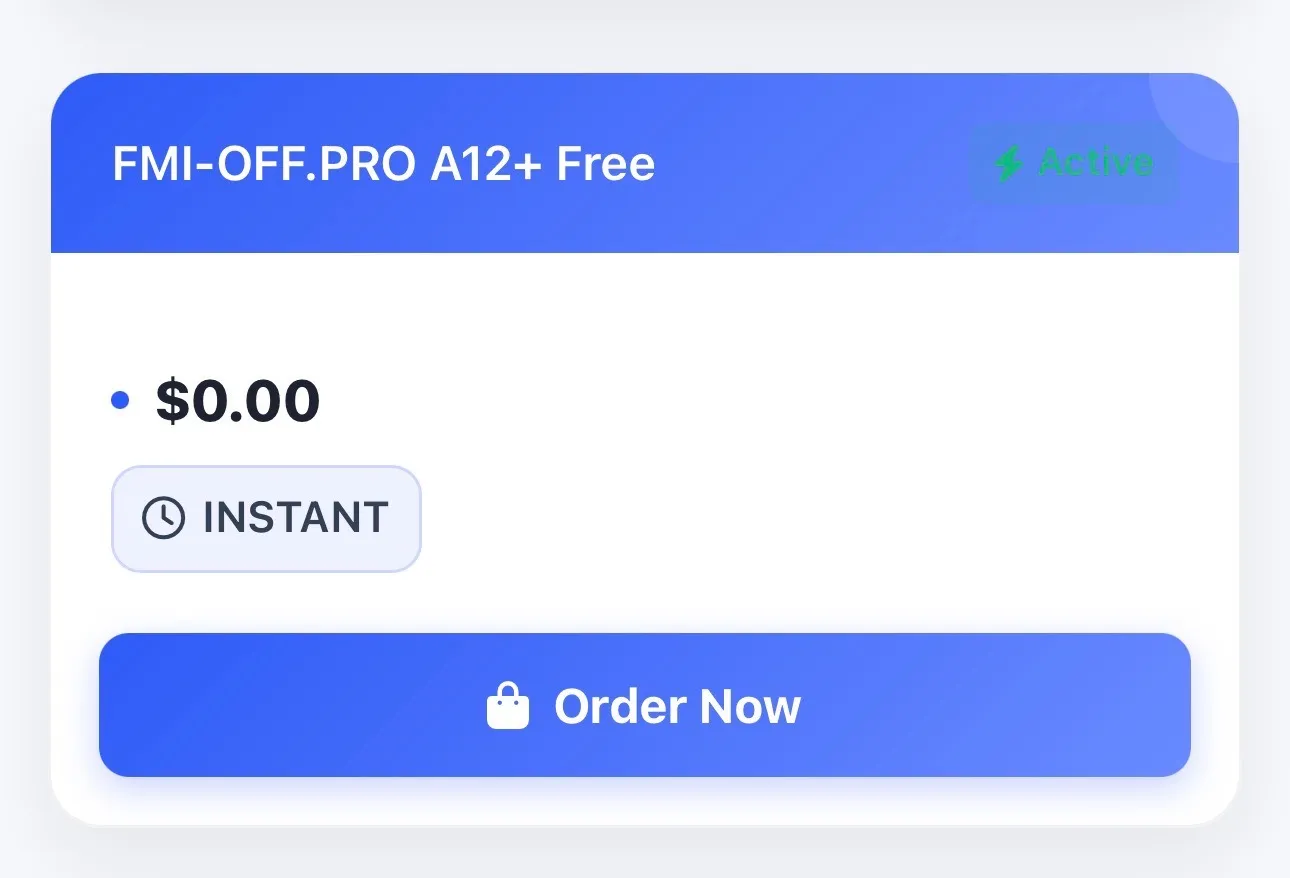Image resolution: width=1290 pixels, height=878 pixels.
Task: Click the clock icon beside INSTANT
Action: (163, 518)
